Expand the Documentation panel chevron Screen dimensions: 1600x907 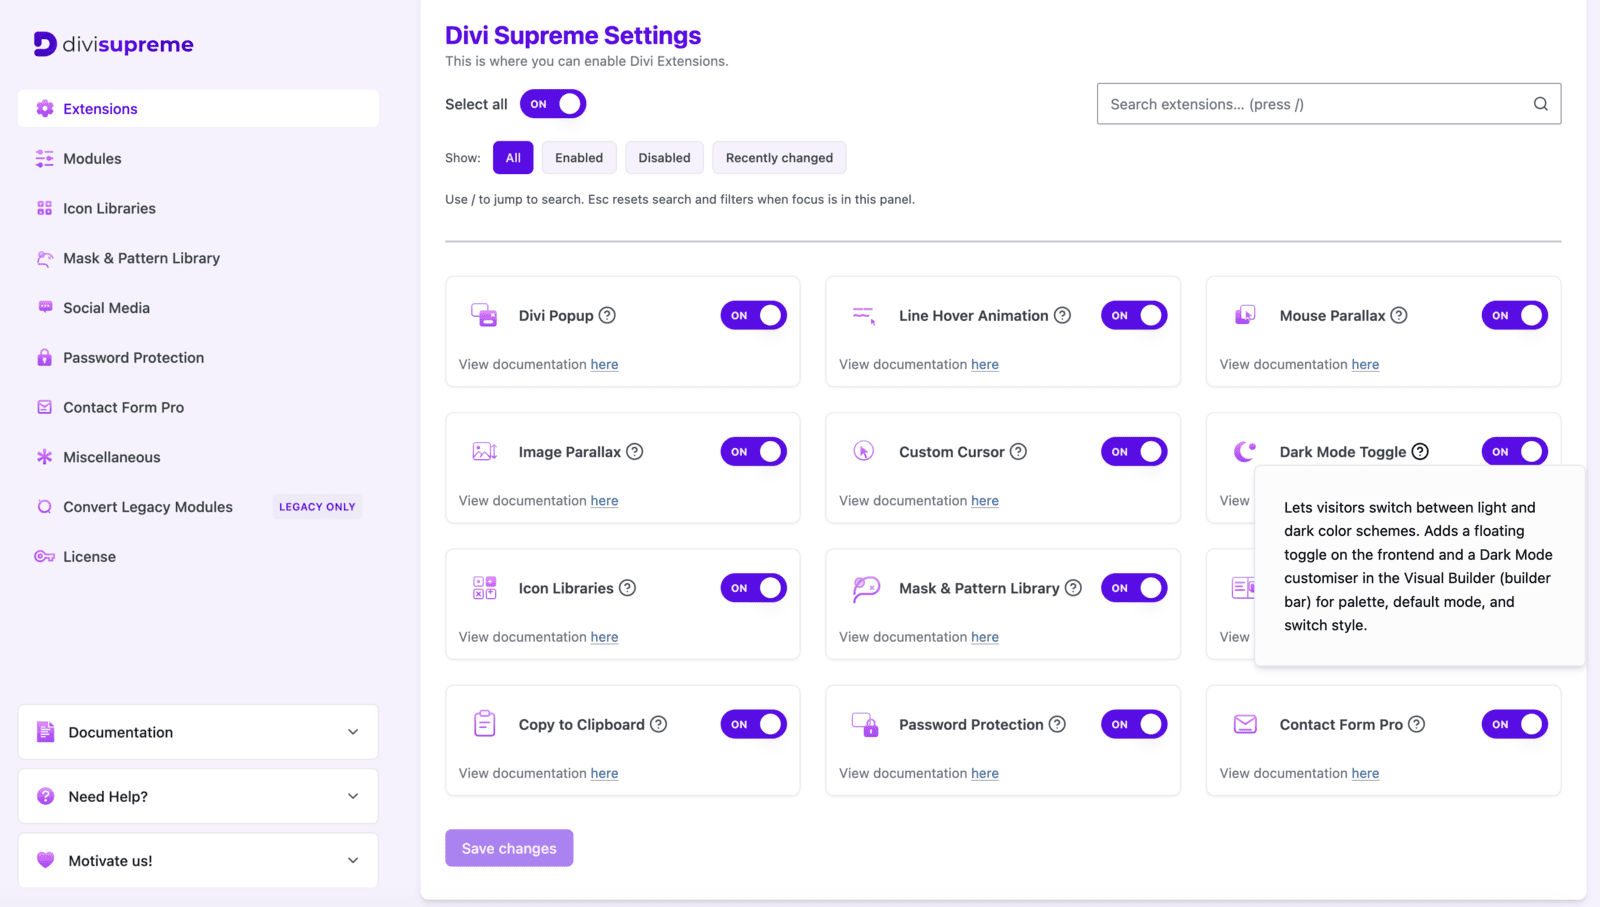click(353, 732)
